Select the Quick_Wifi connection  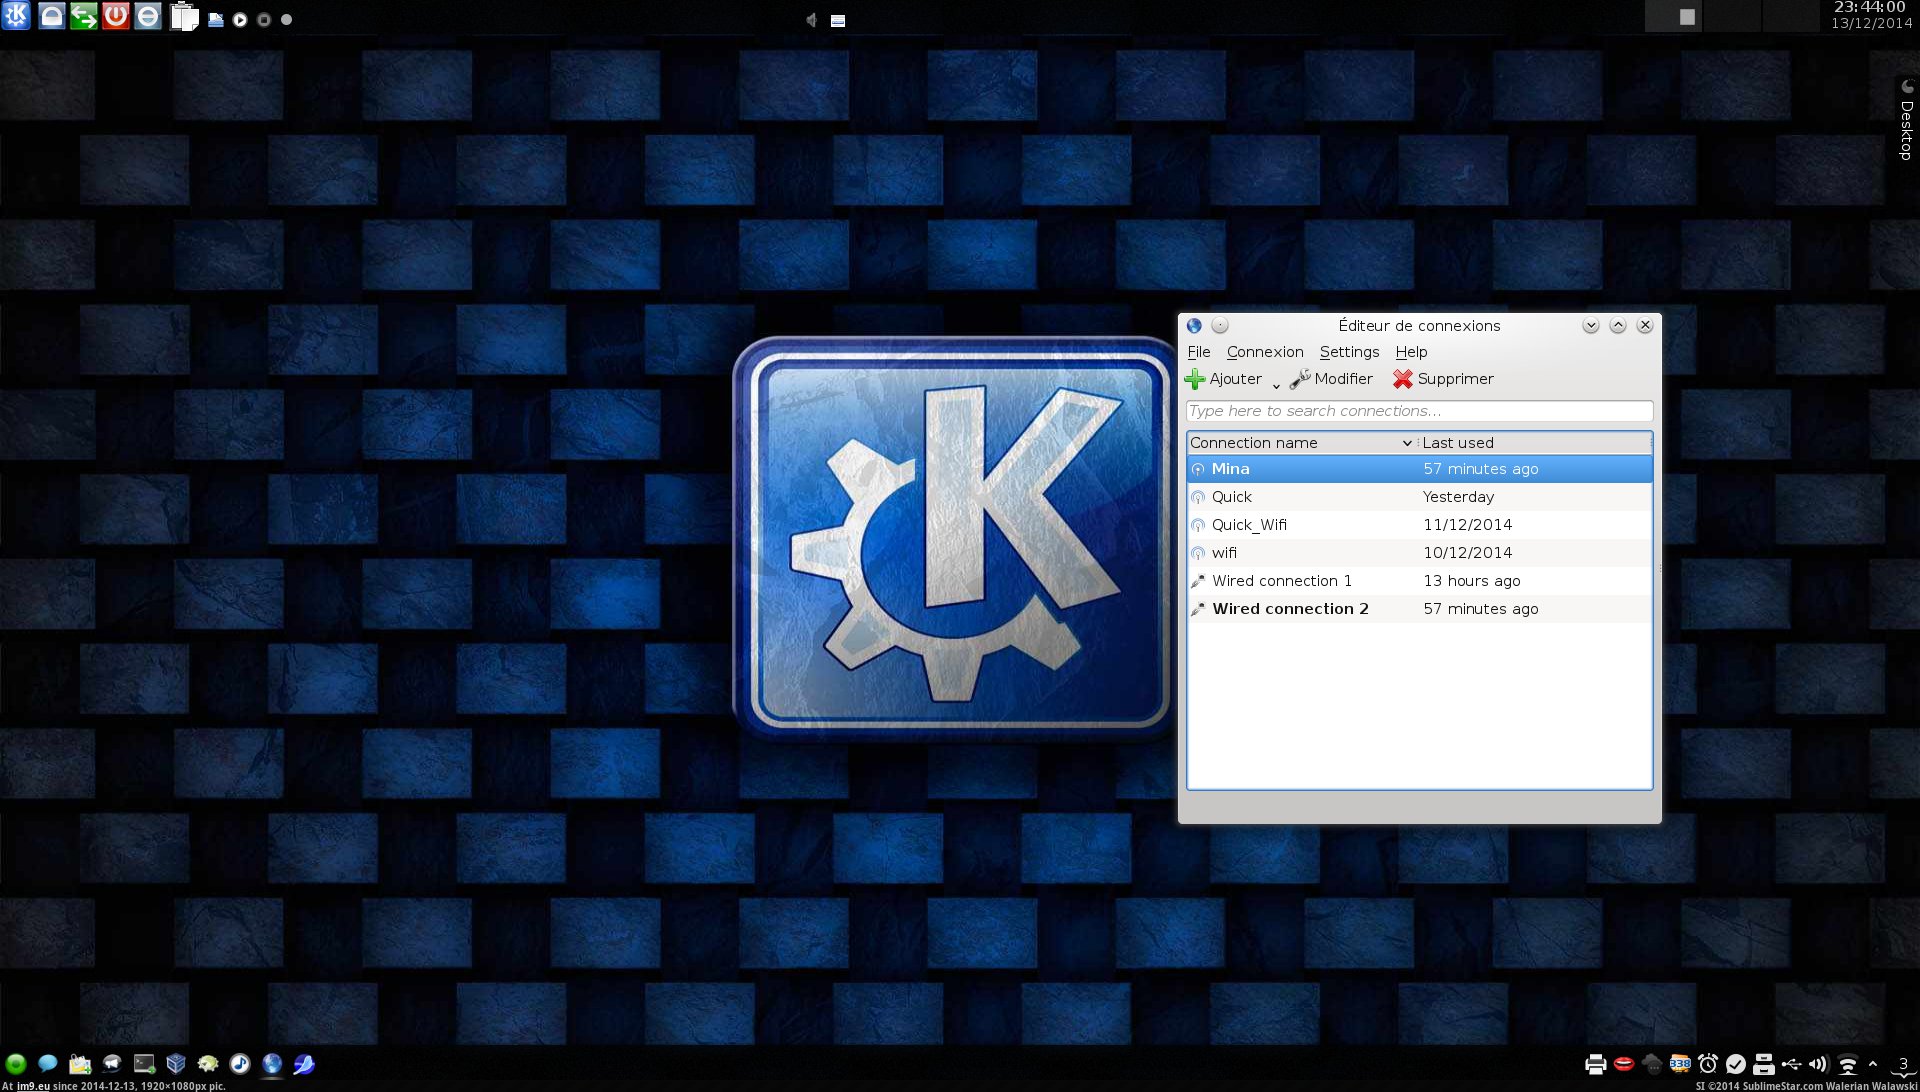[1419, 525]
